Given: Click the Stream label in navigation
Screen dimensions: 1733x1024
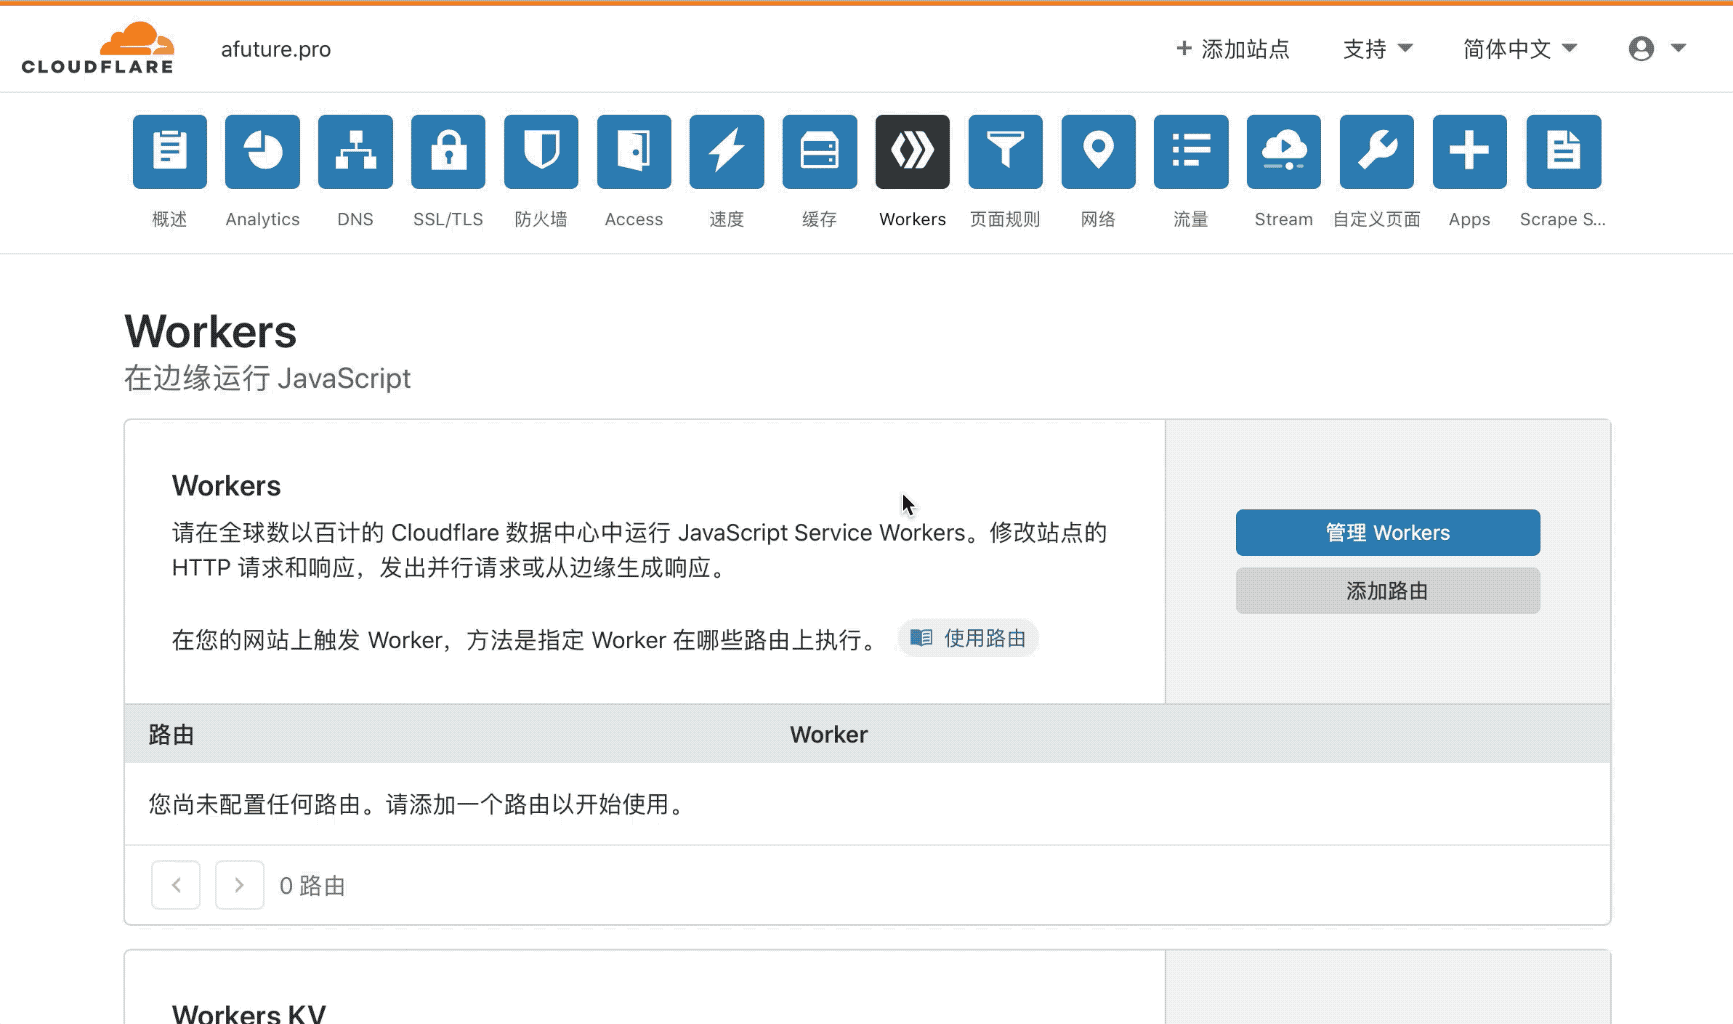Looking at the screenshot, I should click(x=1284, y=219).
